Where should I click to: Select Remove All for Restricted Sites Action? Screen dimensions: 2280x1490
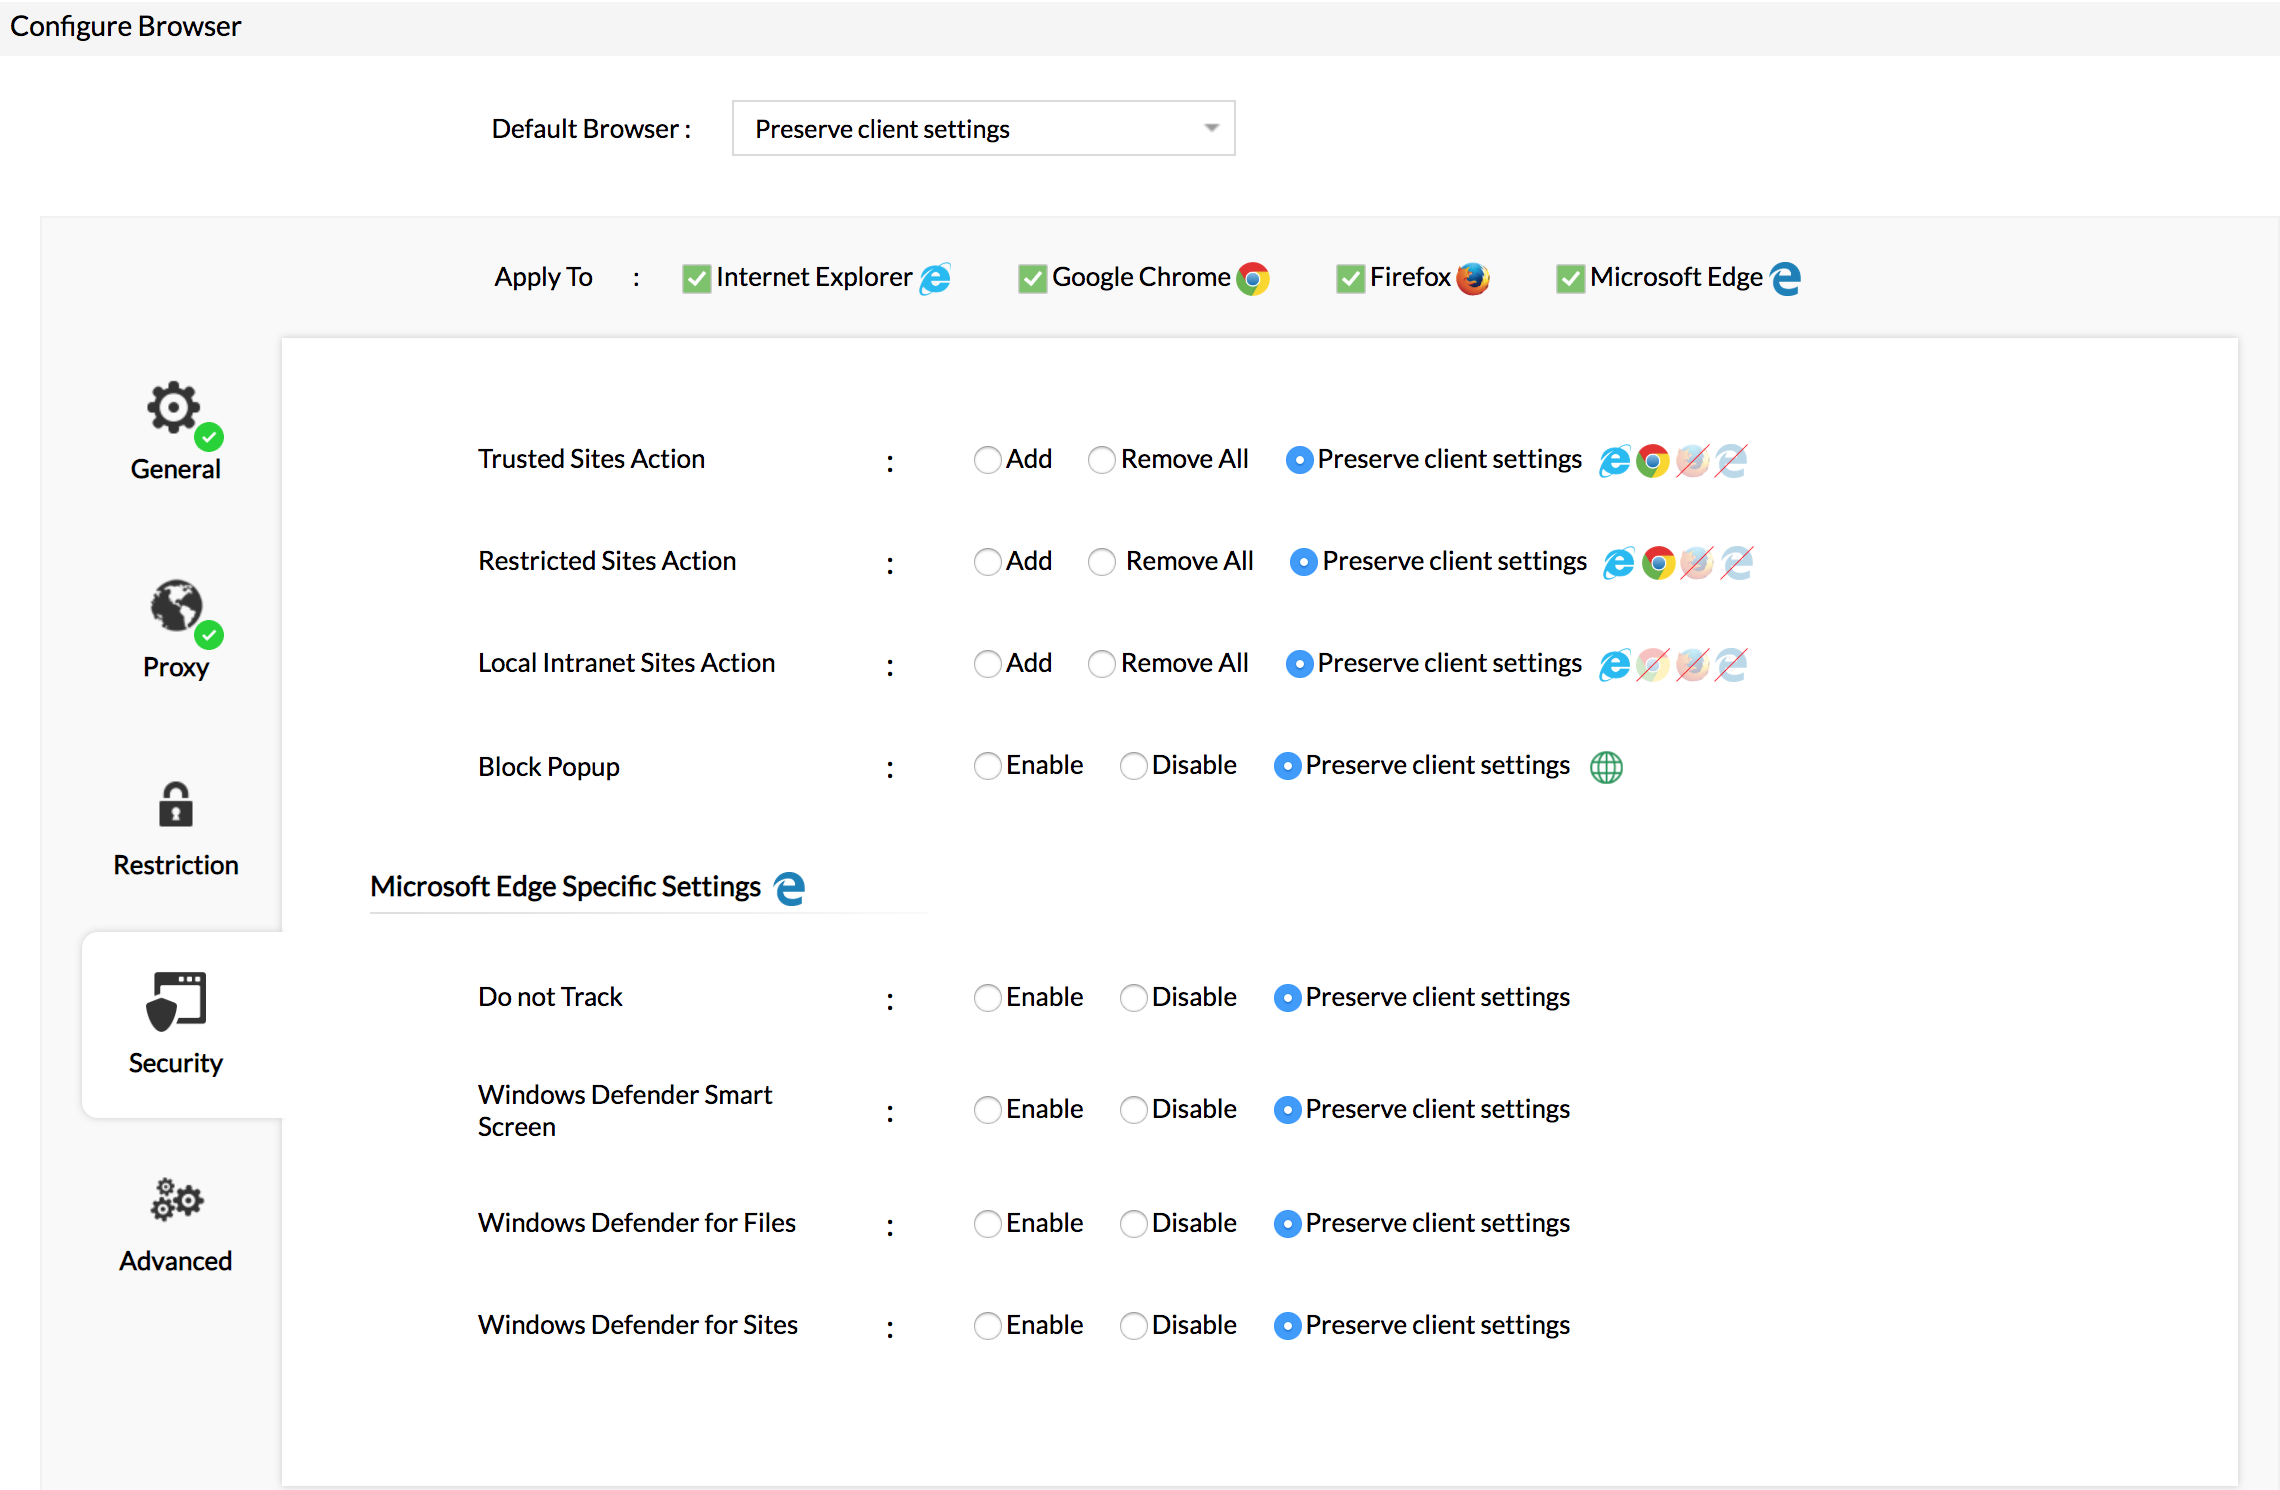point(1101,562)
